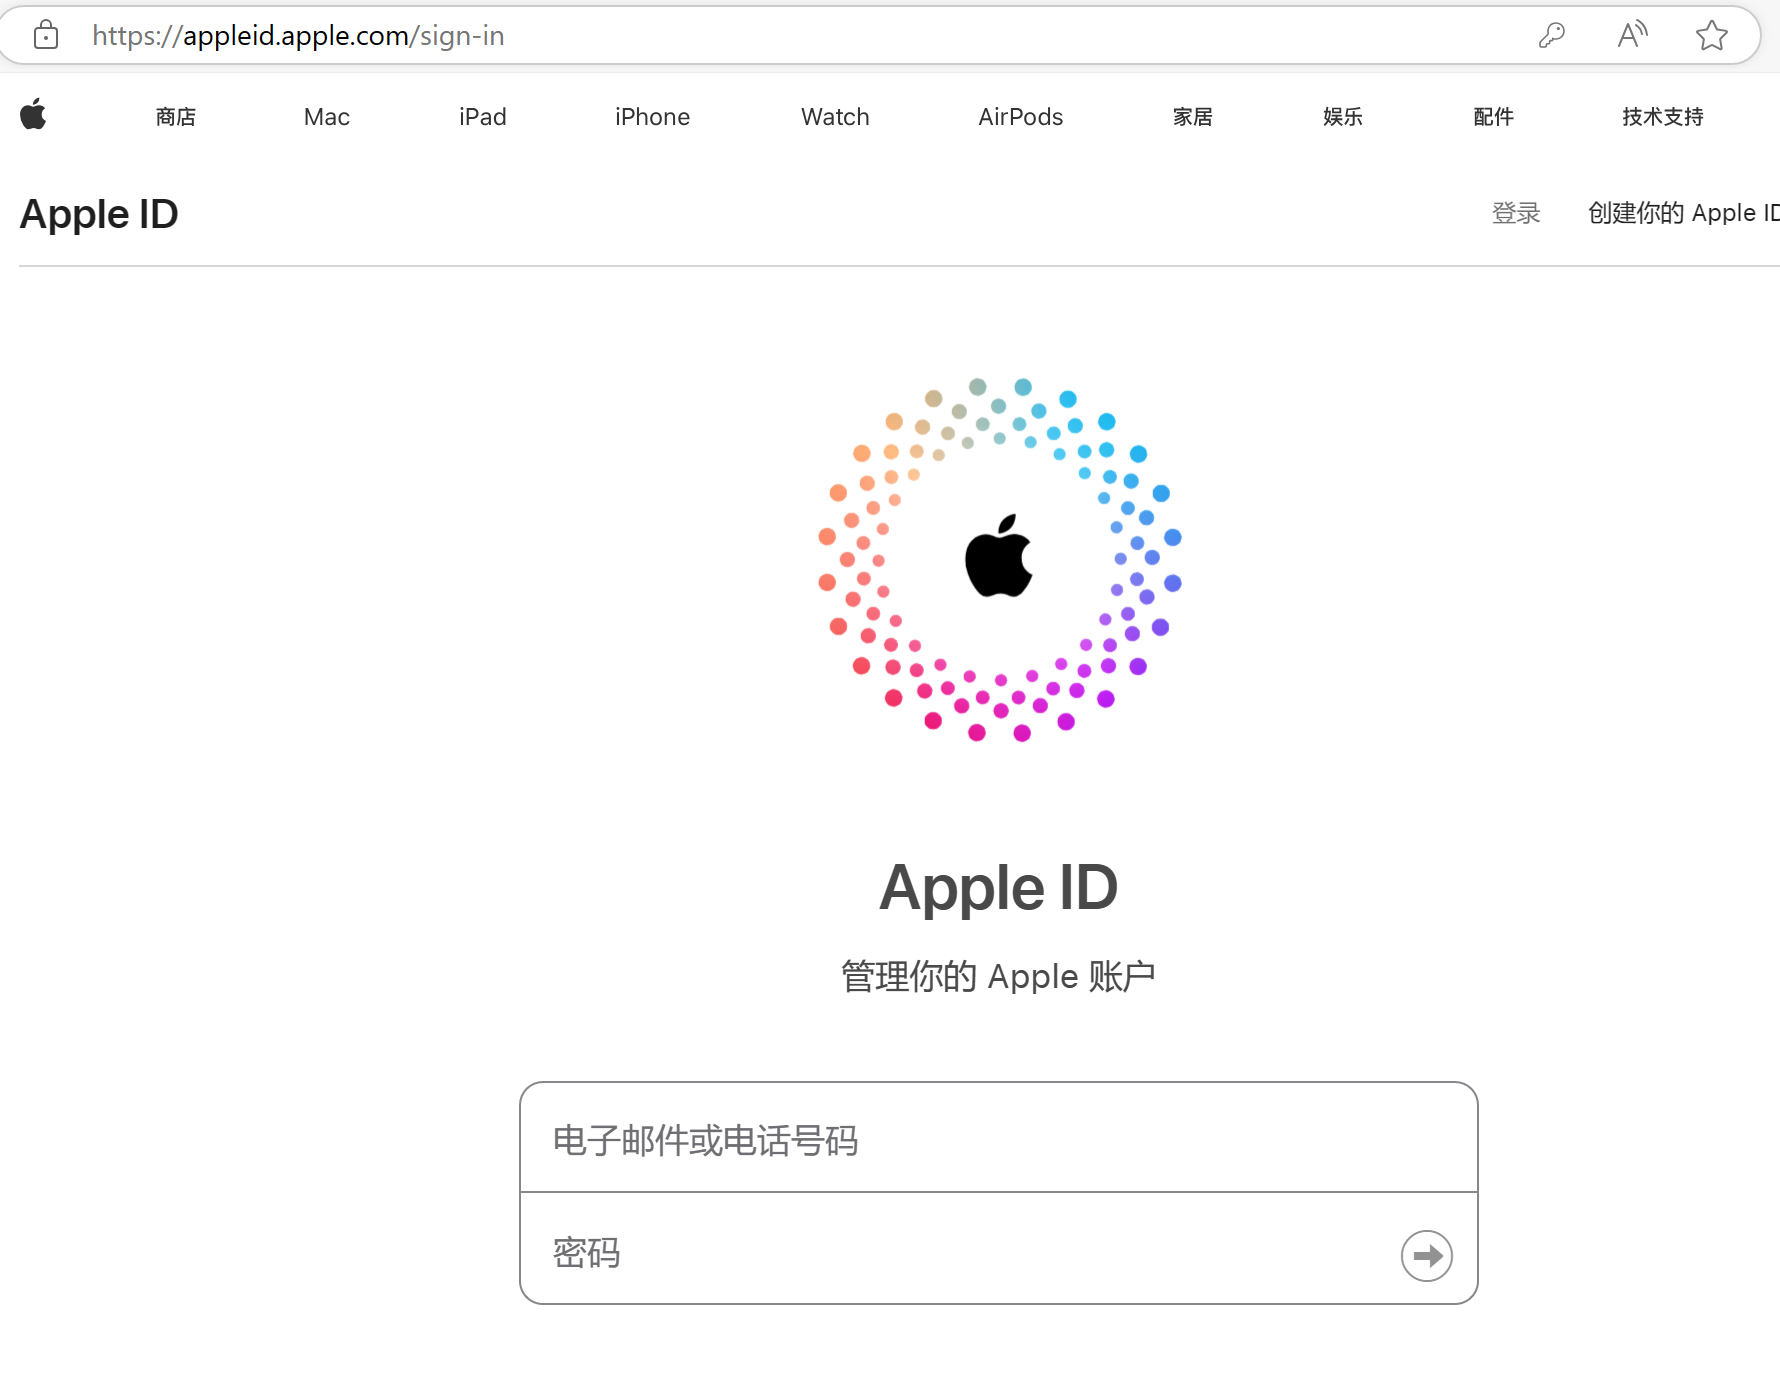
Task: Open the saved passwords key icon
Action: [x=1551, y=36]
